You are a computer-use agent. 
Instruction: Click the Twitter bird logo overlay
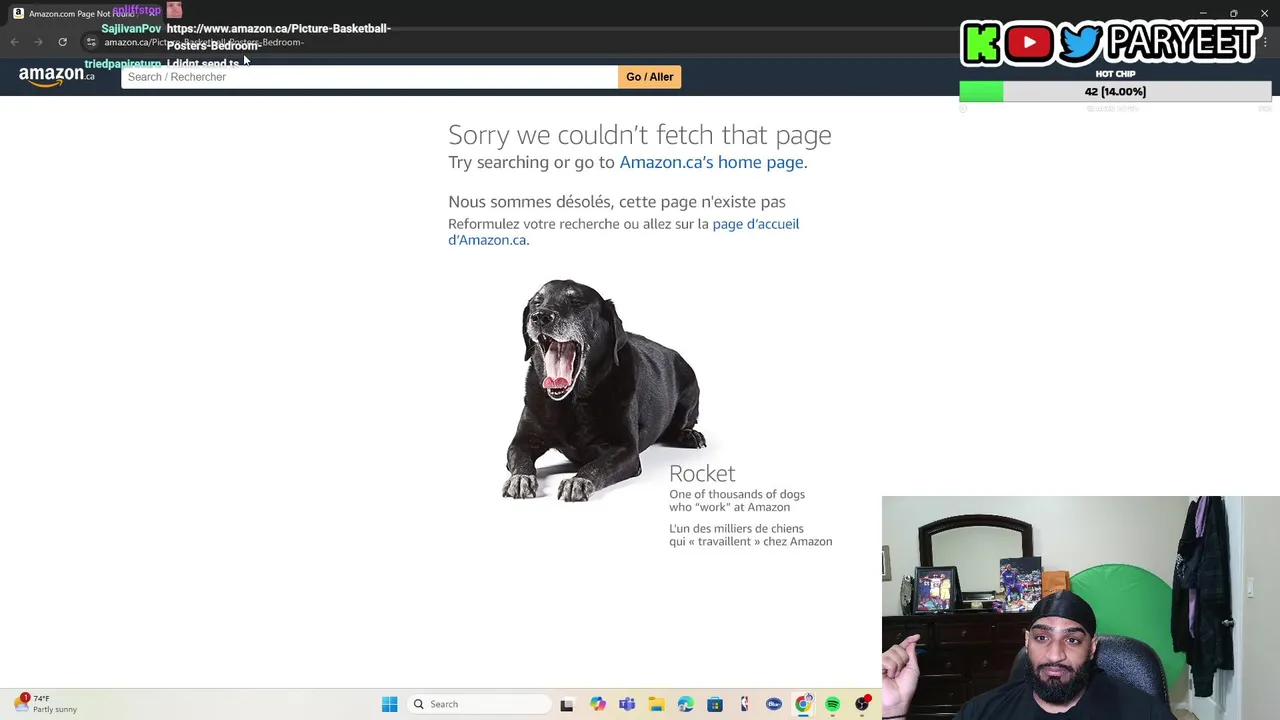(x=1080, y=43)
